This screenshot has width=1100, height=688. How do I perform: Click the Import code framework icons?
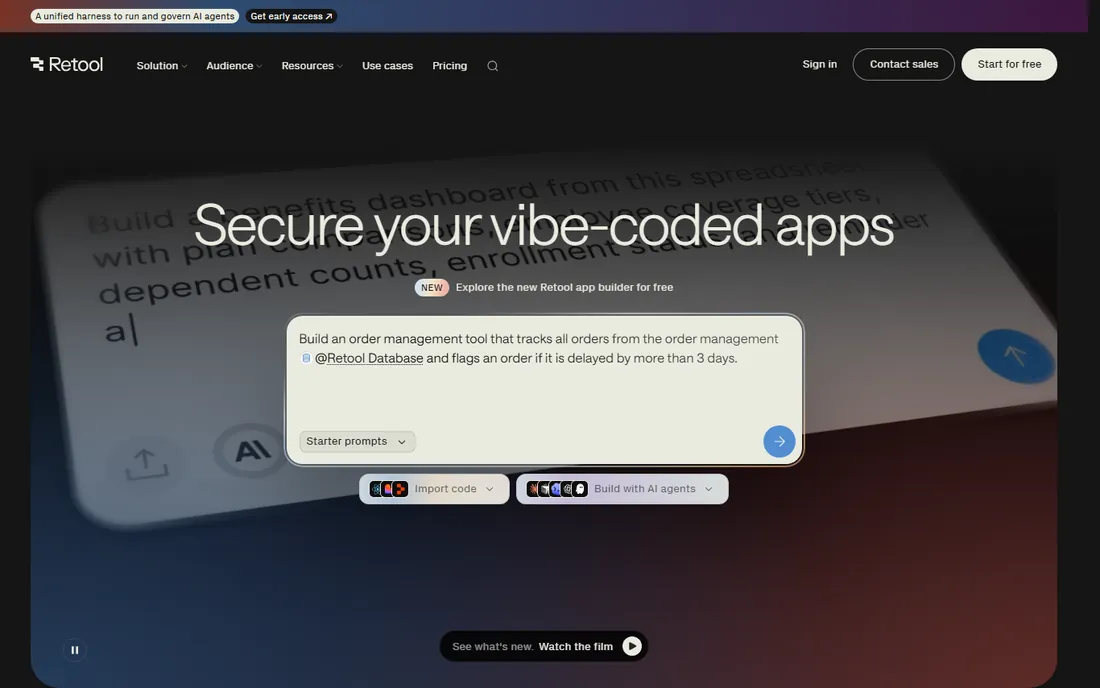click(389, 489)
